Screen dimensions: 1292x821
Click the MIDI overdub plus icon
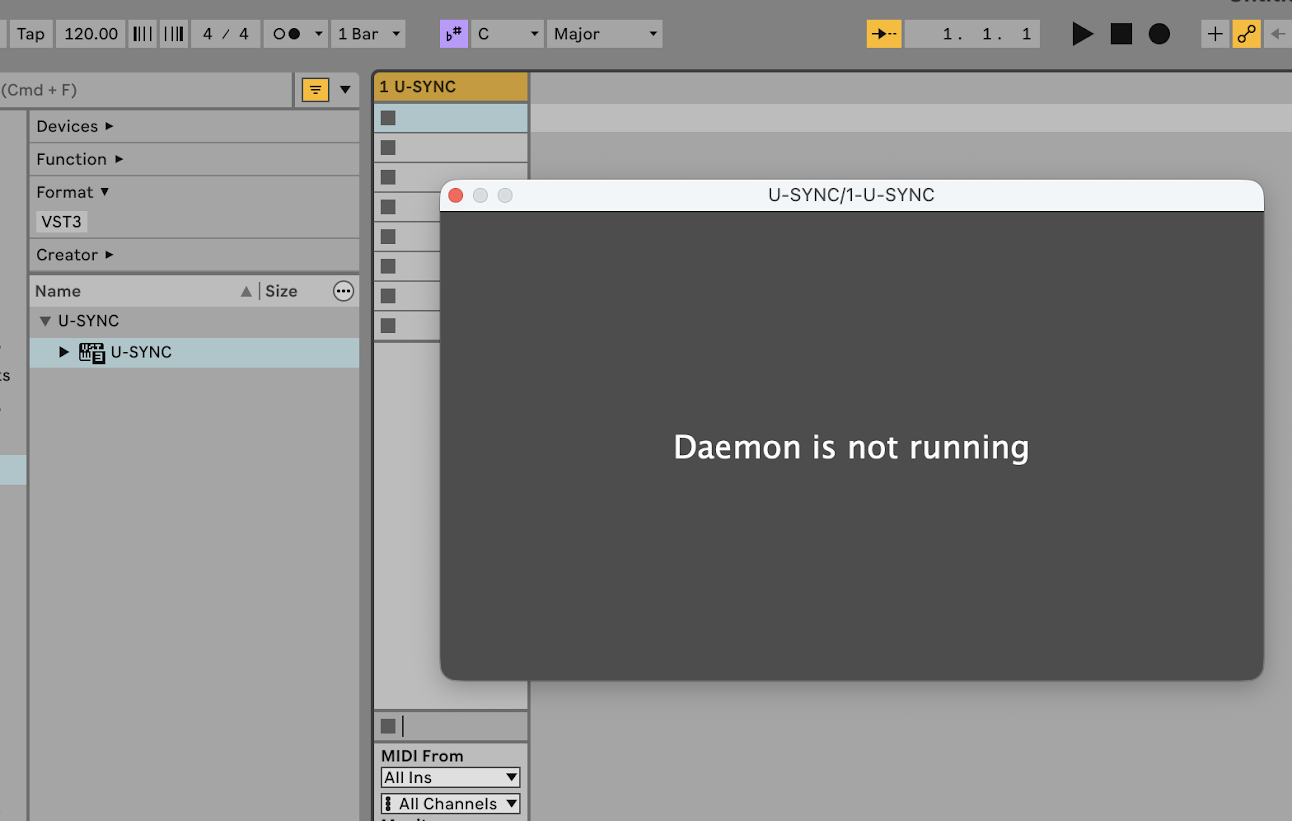pos(1215,34)
